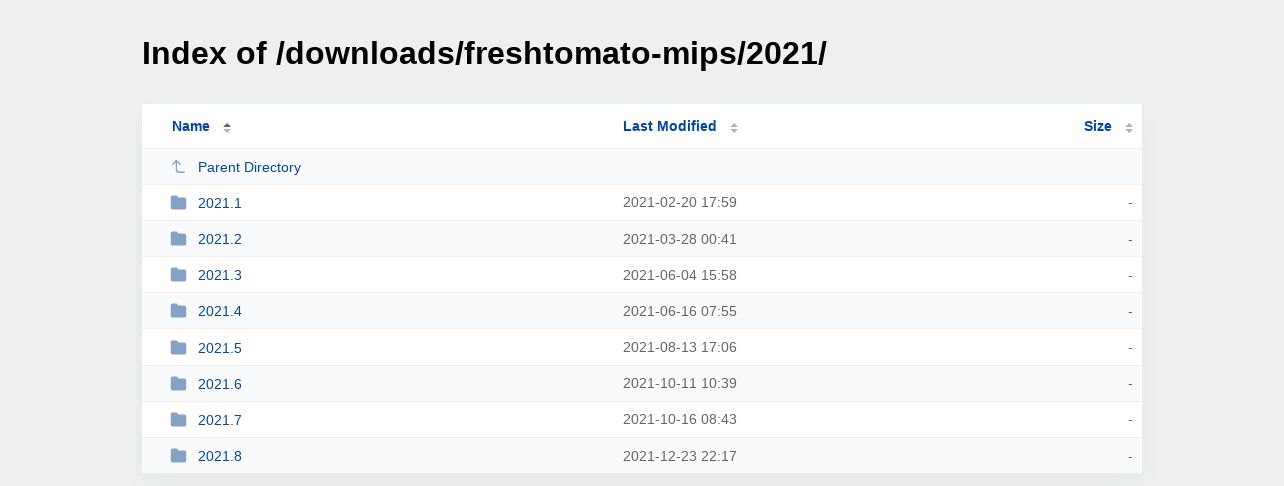Open the 2021.5 directory link
The height and width of the screenshot is (486, 1284).
tap(220, 348)
